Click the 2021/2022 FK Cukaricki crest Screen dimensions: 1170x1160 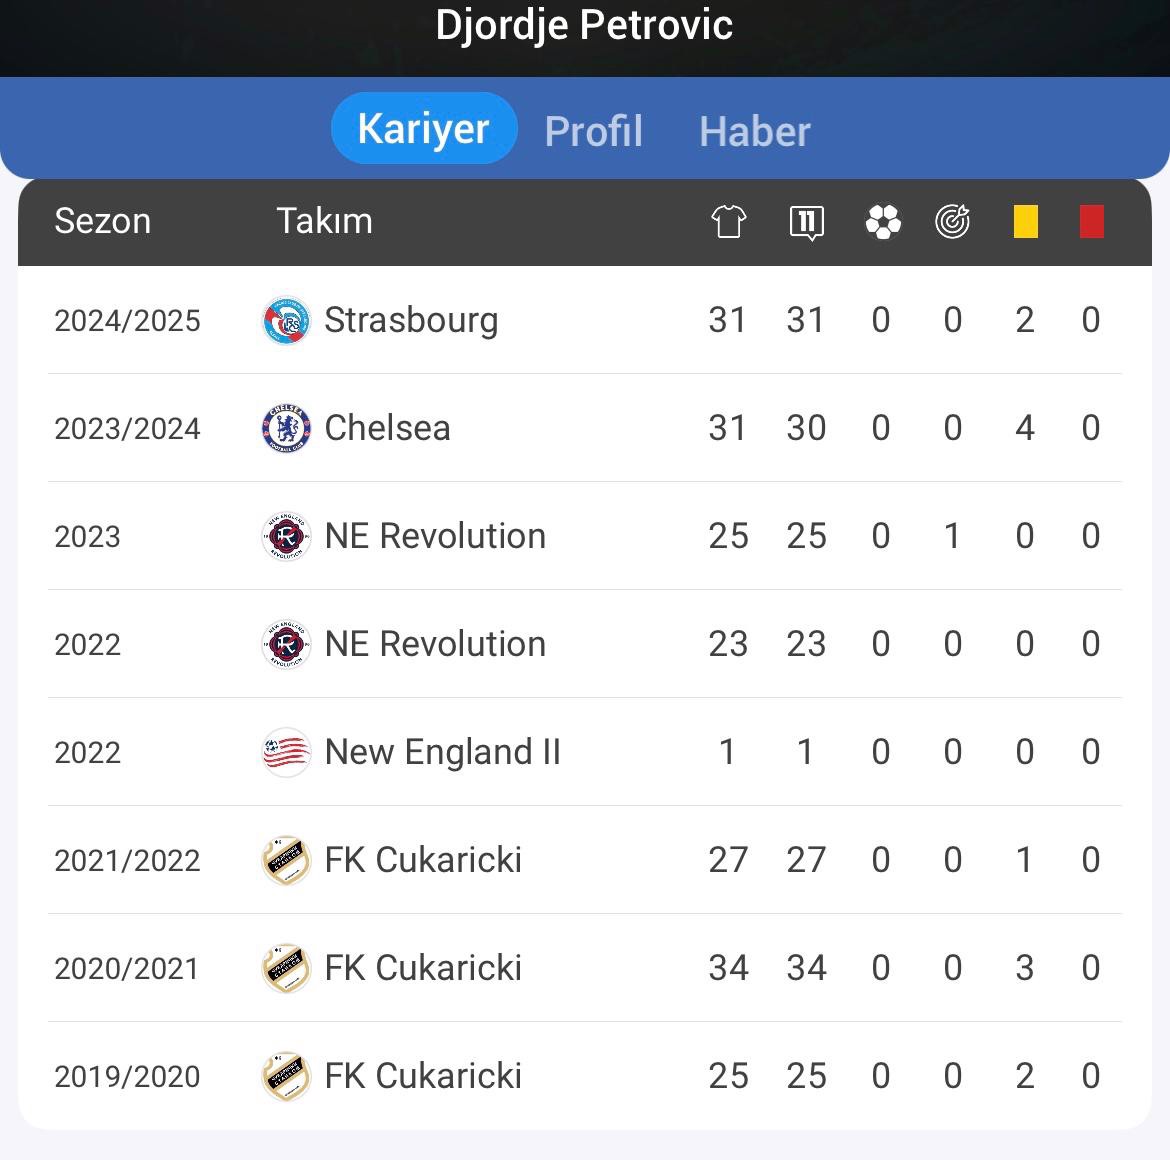tap(287, 860)
